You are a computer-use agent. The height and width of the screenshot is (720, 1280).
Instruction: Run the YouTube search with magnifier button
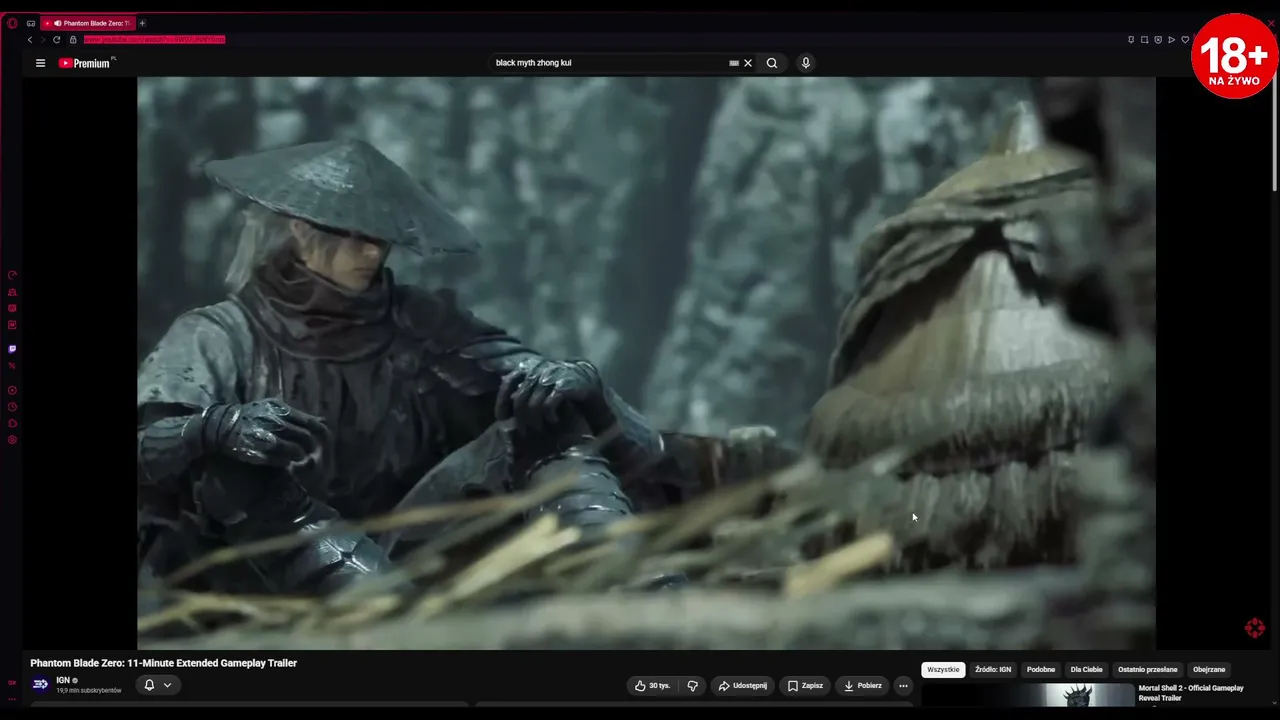coord(772,63)
